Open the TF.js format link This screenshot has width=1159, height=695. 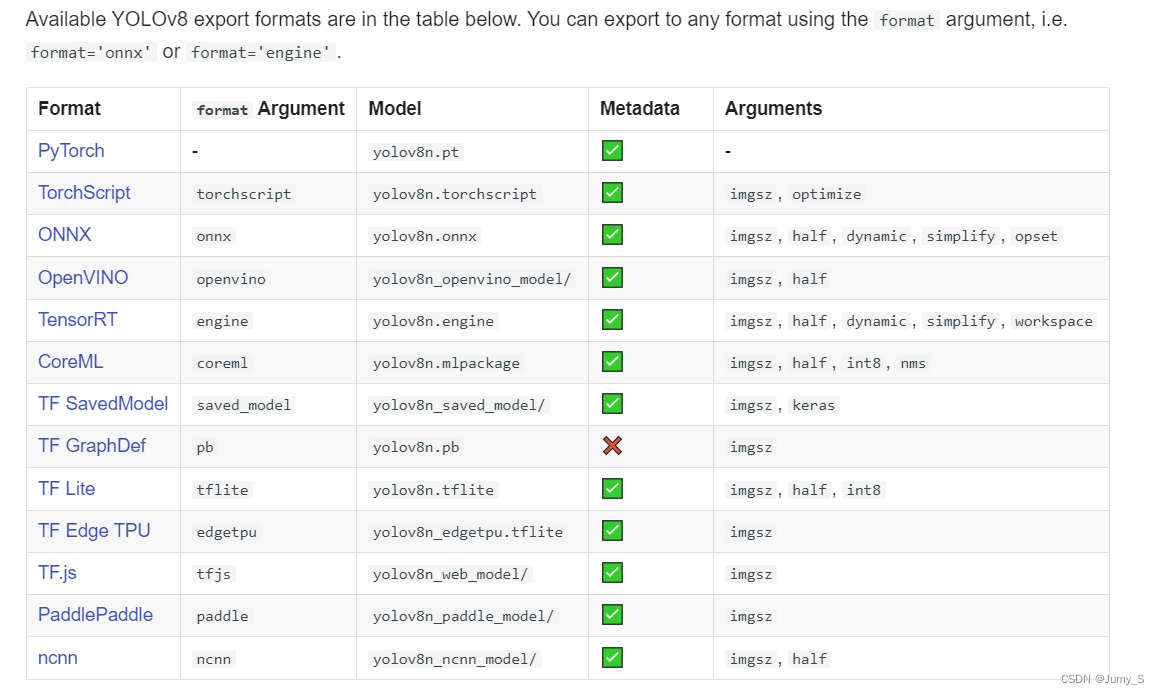tap(57, 573)
